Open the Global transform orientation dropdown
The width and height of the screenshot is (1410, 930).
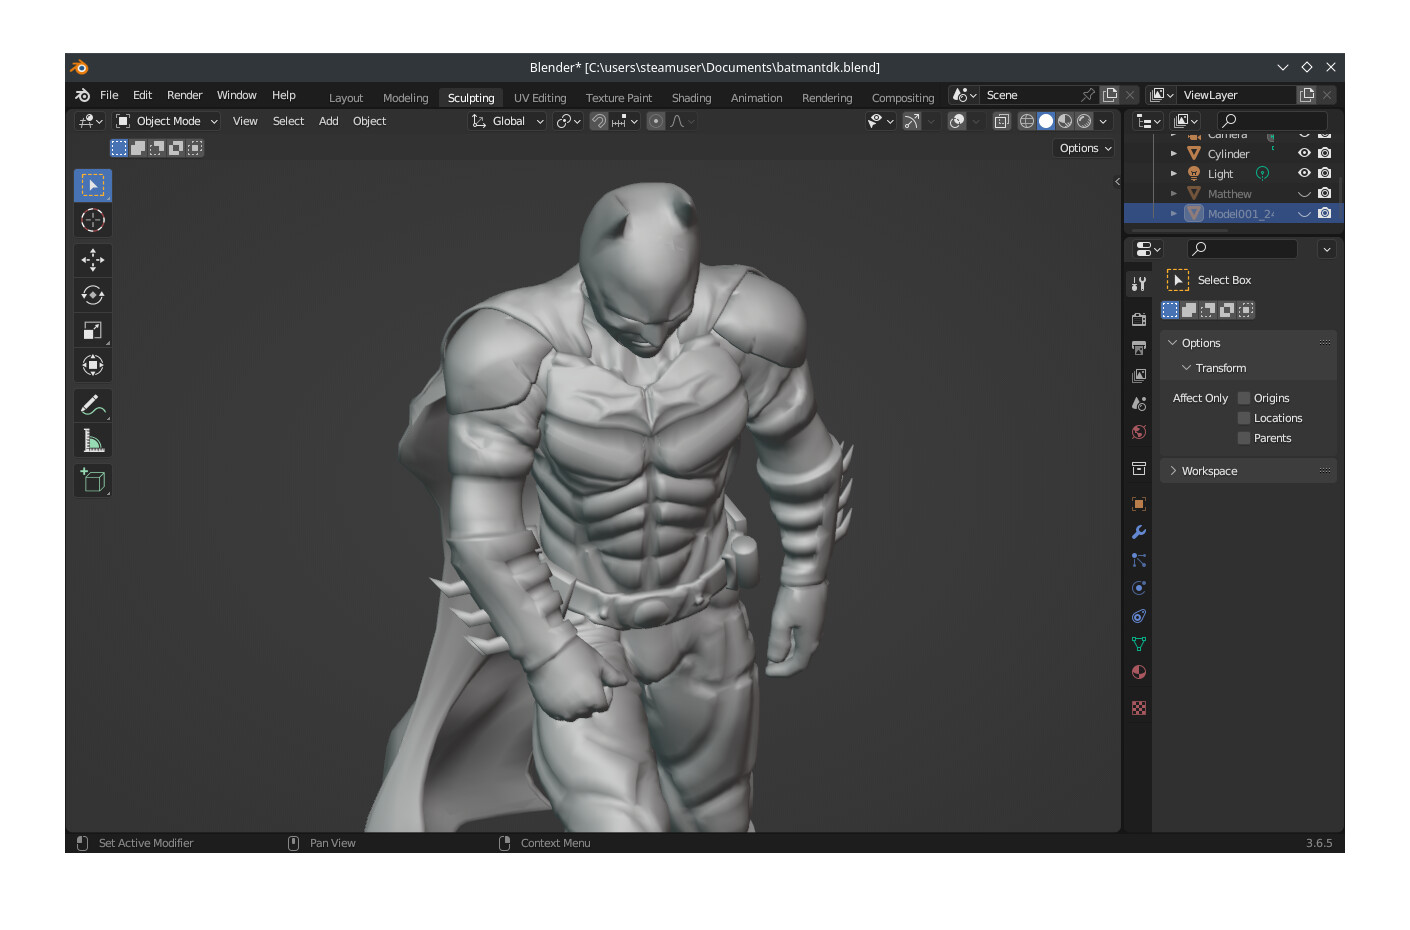point(507,121)
